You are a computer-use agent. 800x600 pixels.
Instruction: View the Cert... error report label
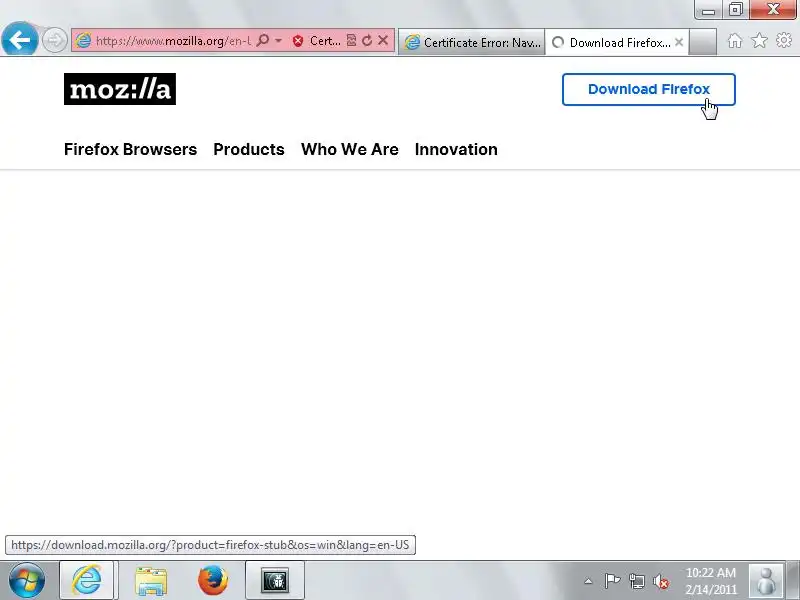coord(325,41)
